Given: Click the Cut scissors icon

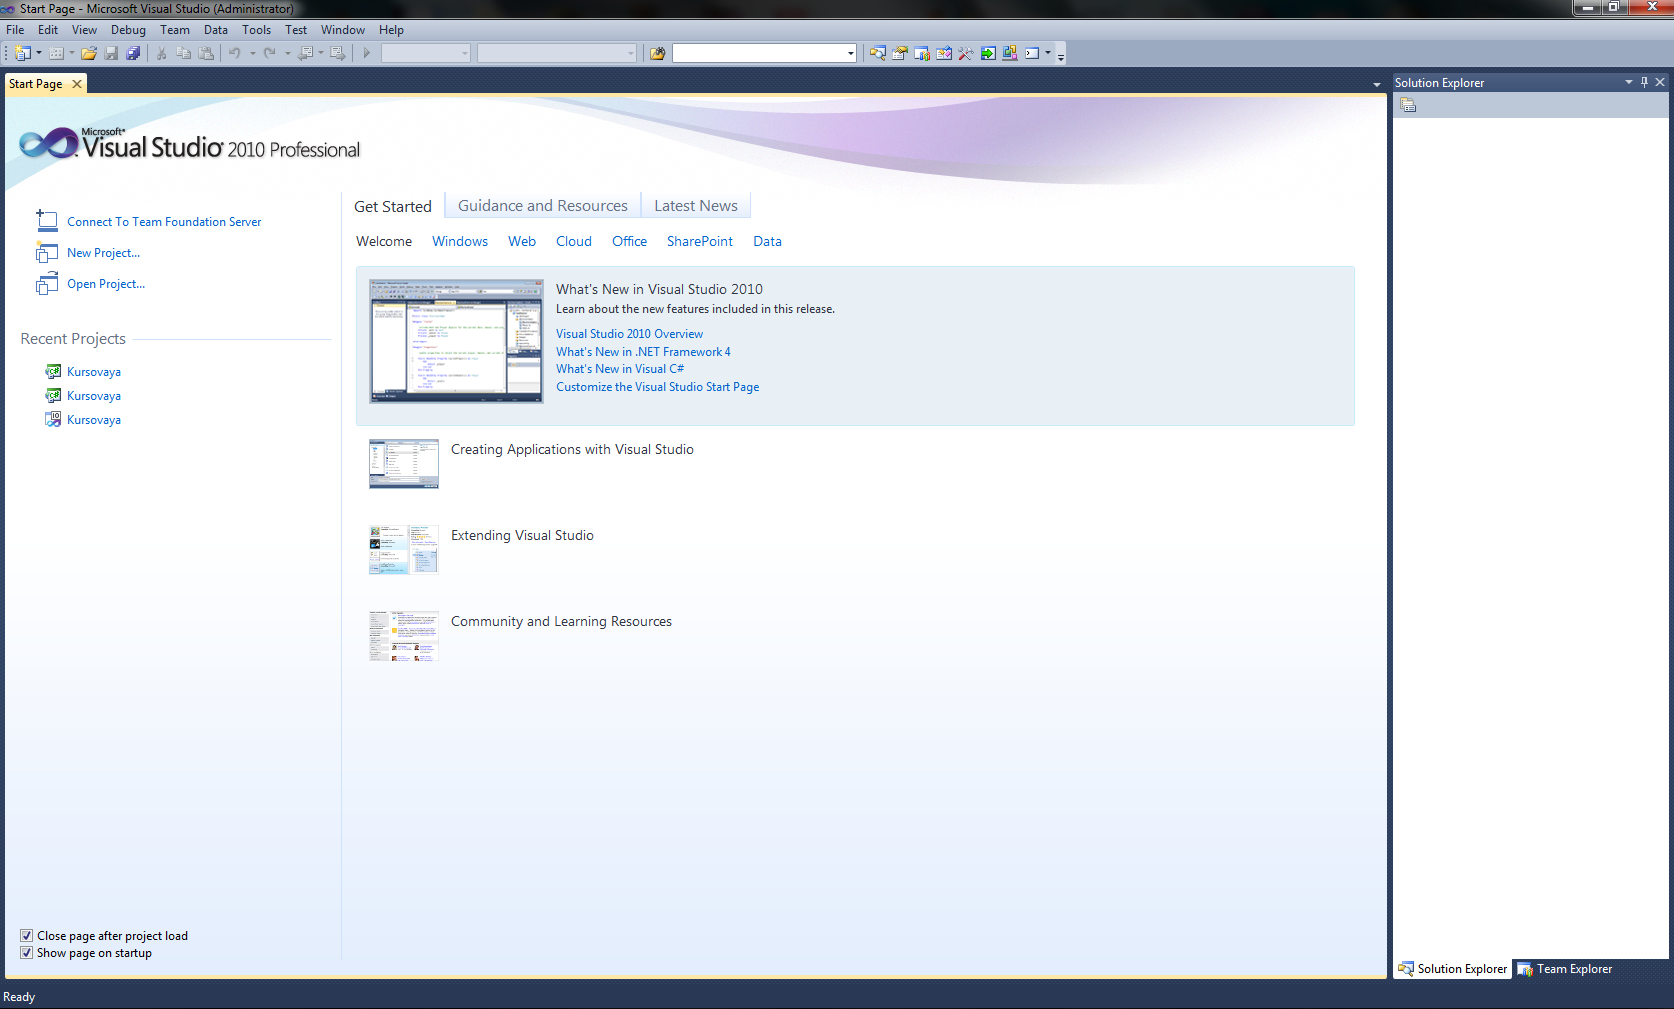Looking at the screenshot, I should [161, 53].
